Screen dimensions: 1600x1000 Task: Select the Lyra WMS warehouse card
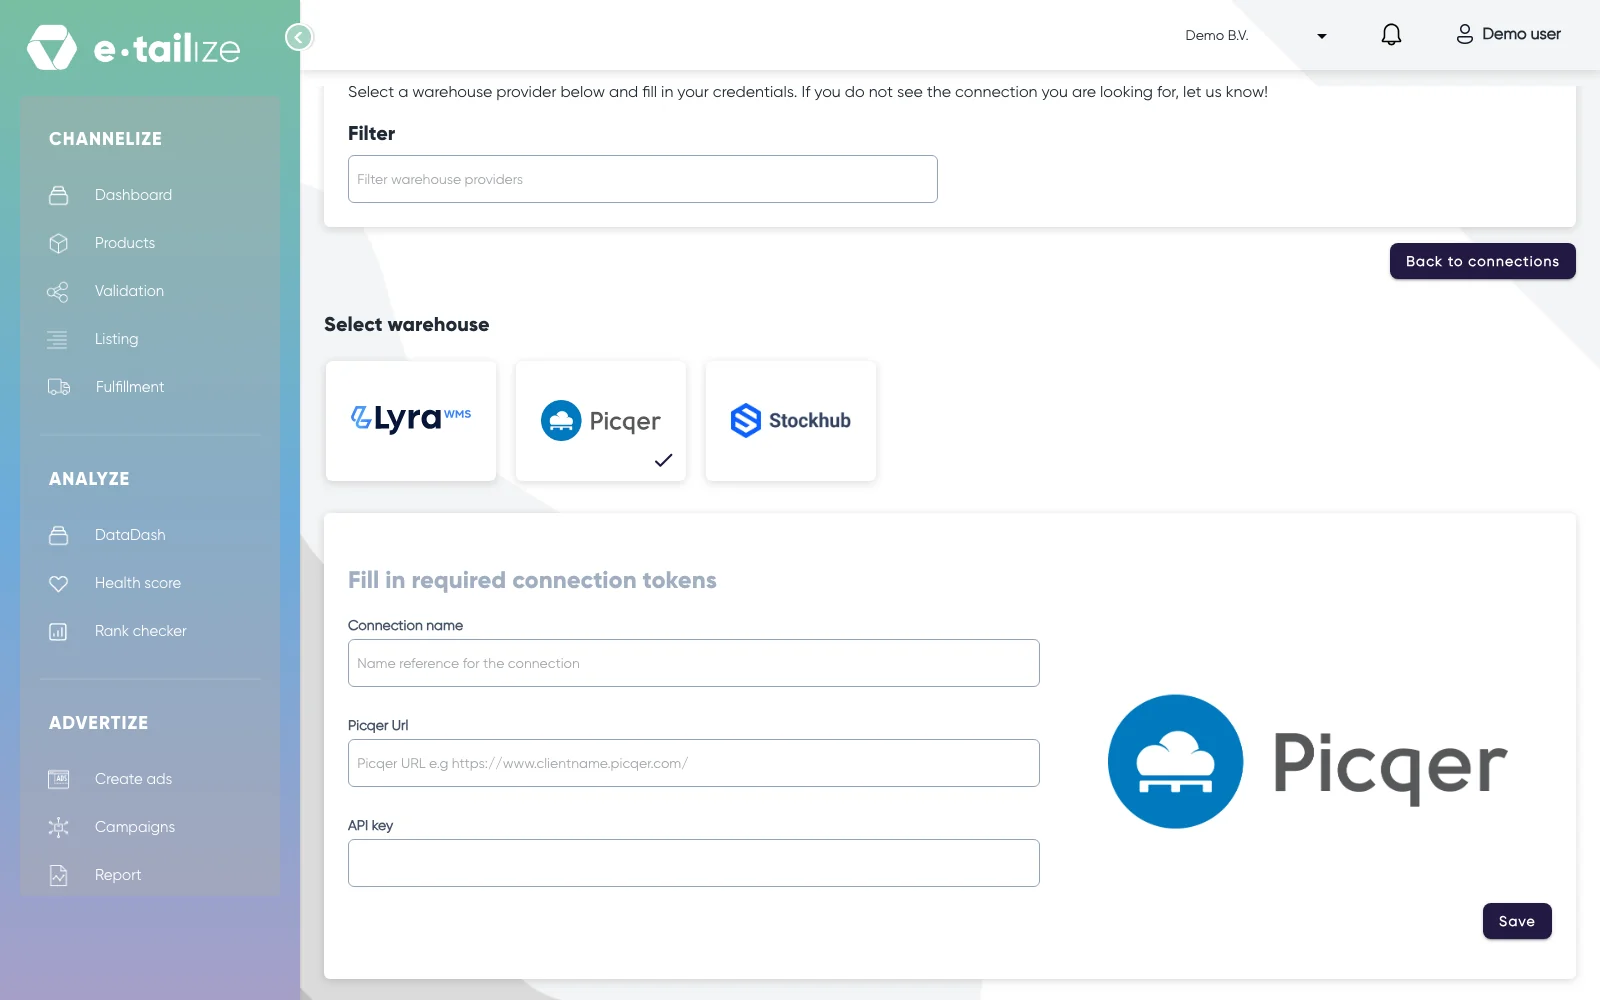click(x=411, y=421)
